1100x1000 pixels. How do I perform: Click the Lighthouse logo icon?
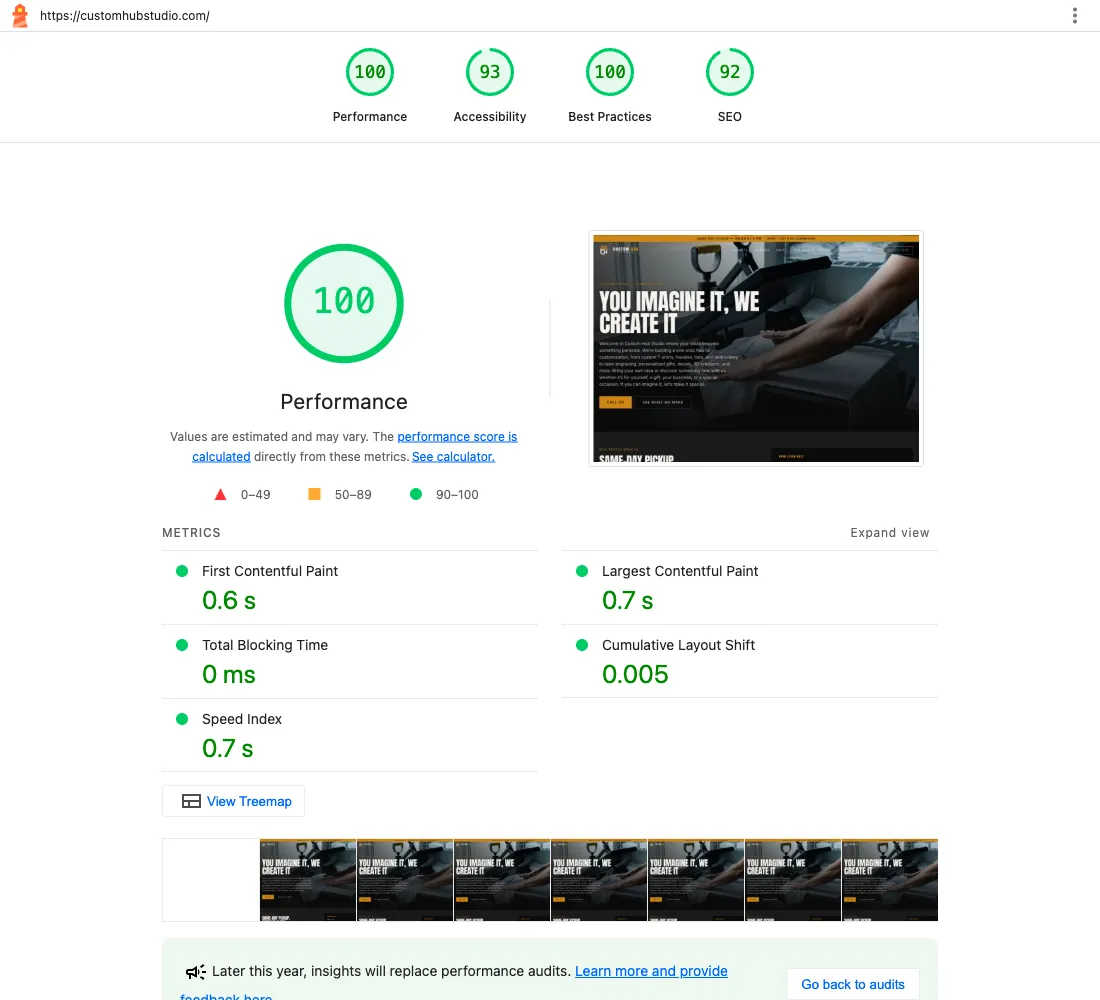(x=20, y=15)
